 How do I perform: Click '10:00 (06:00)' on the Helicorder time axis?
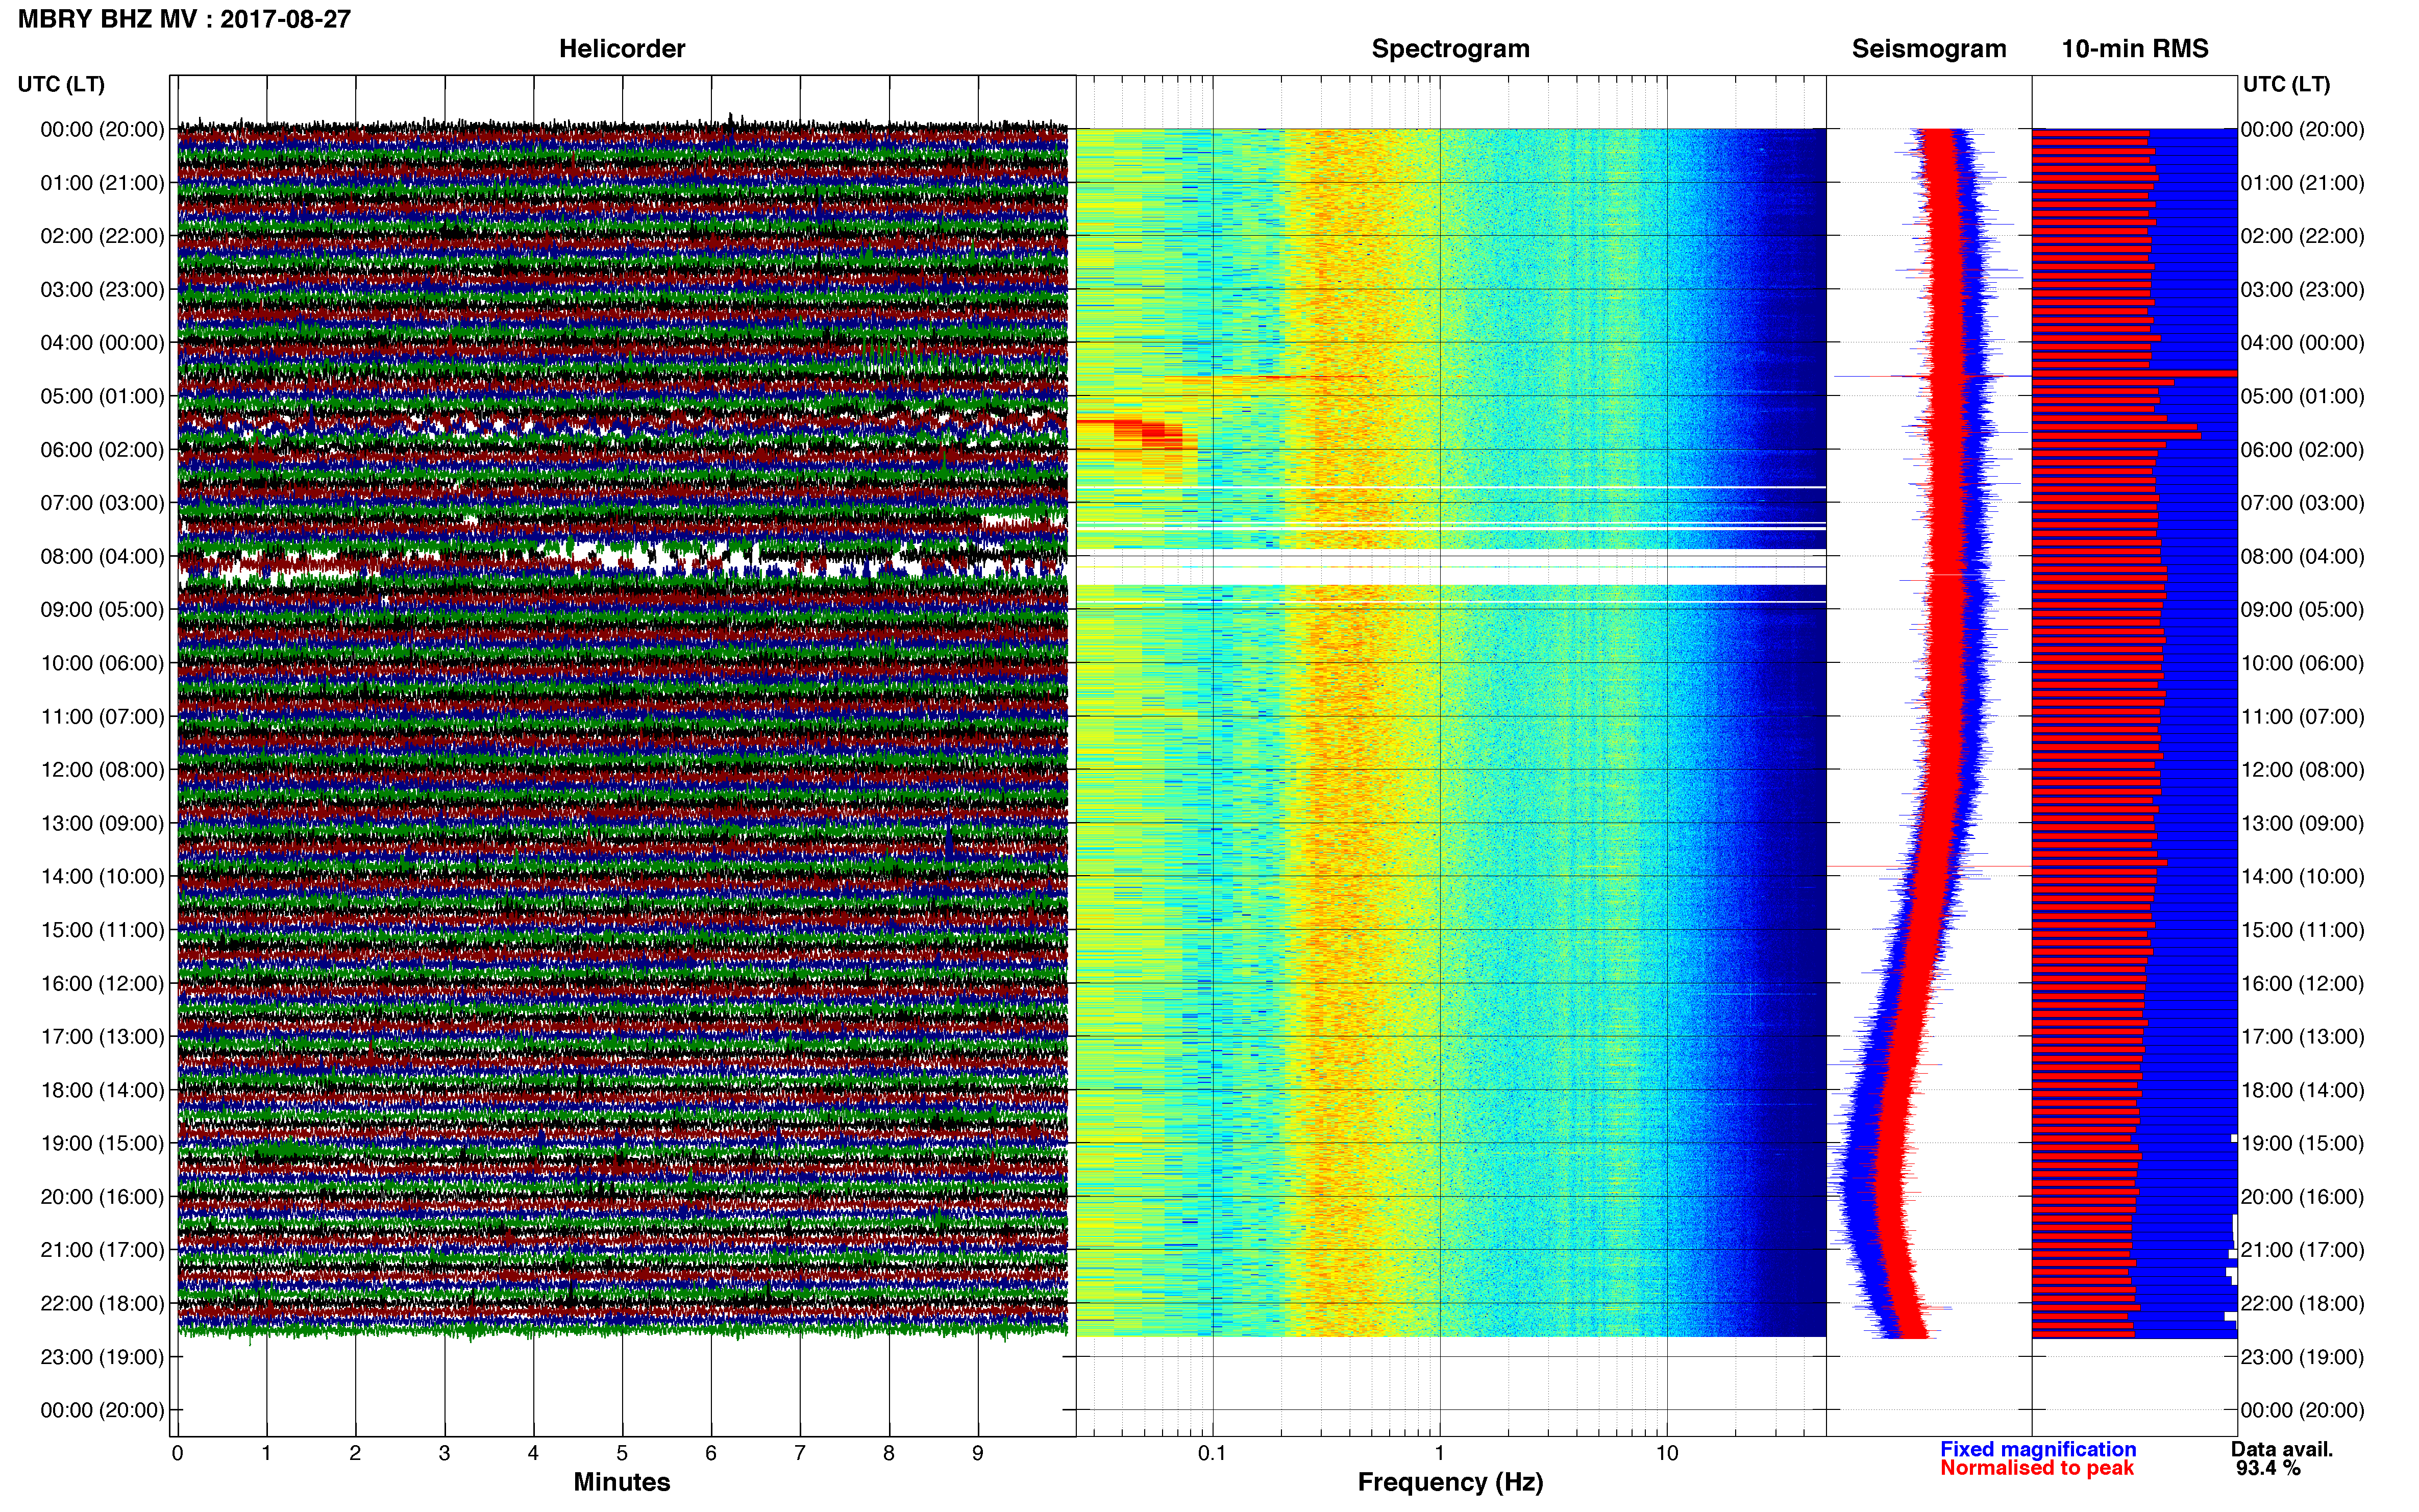pyautogui.click(x=102, y=663)
